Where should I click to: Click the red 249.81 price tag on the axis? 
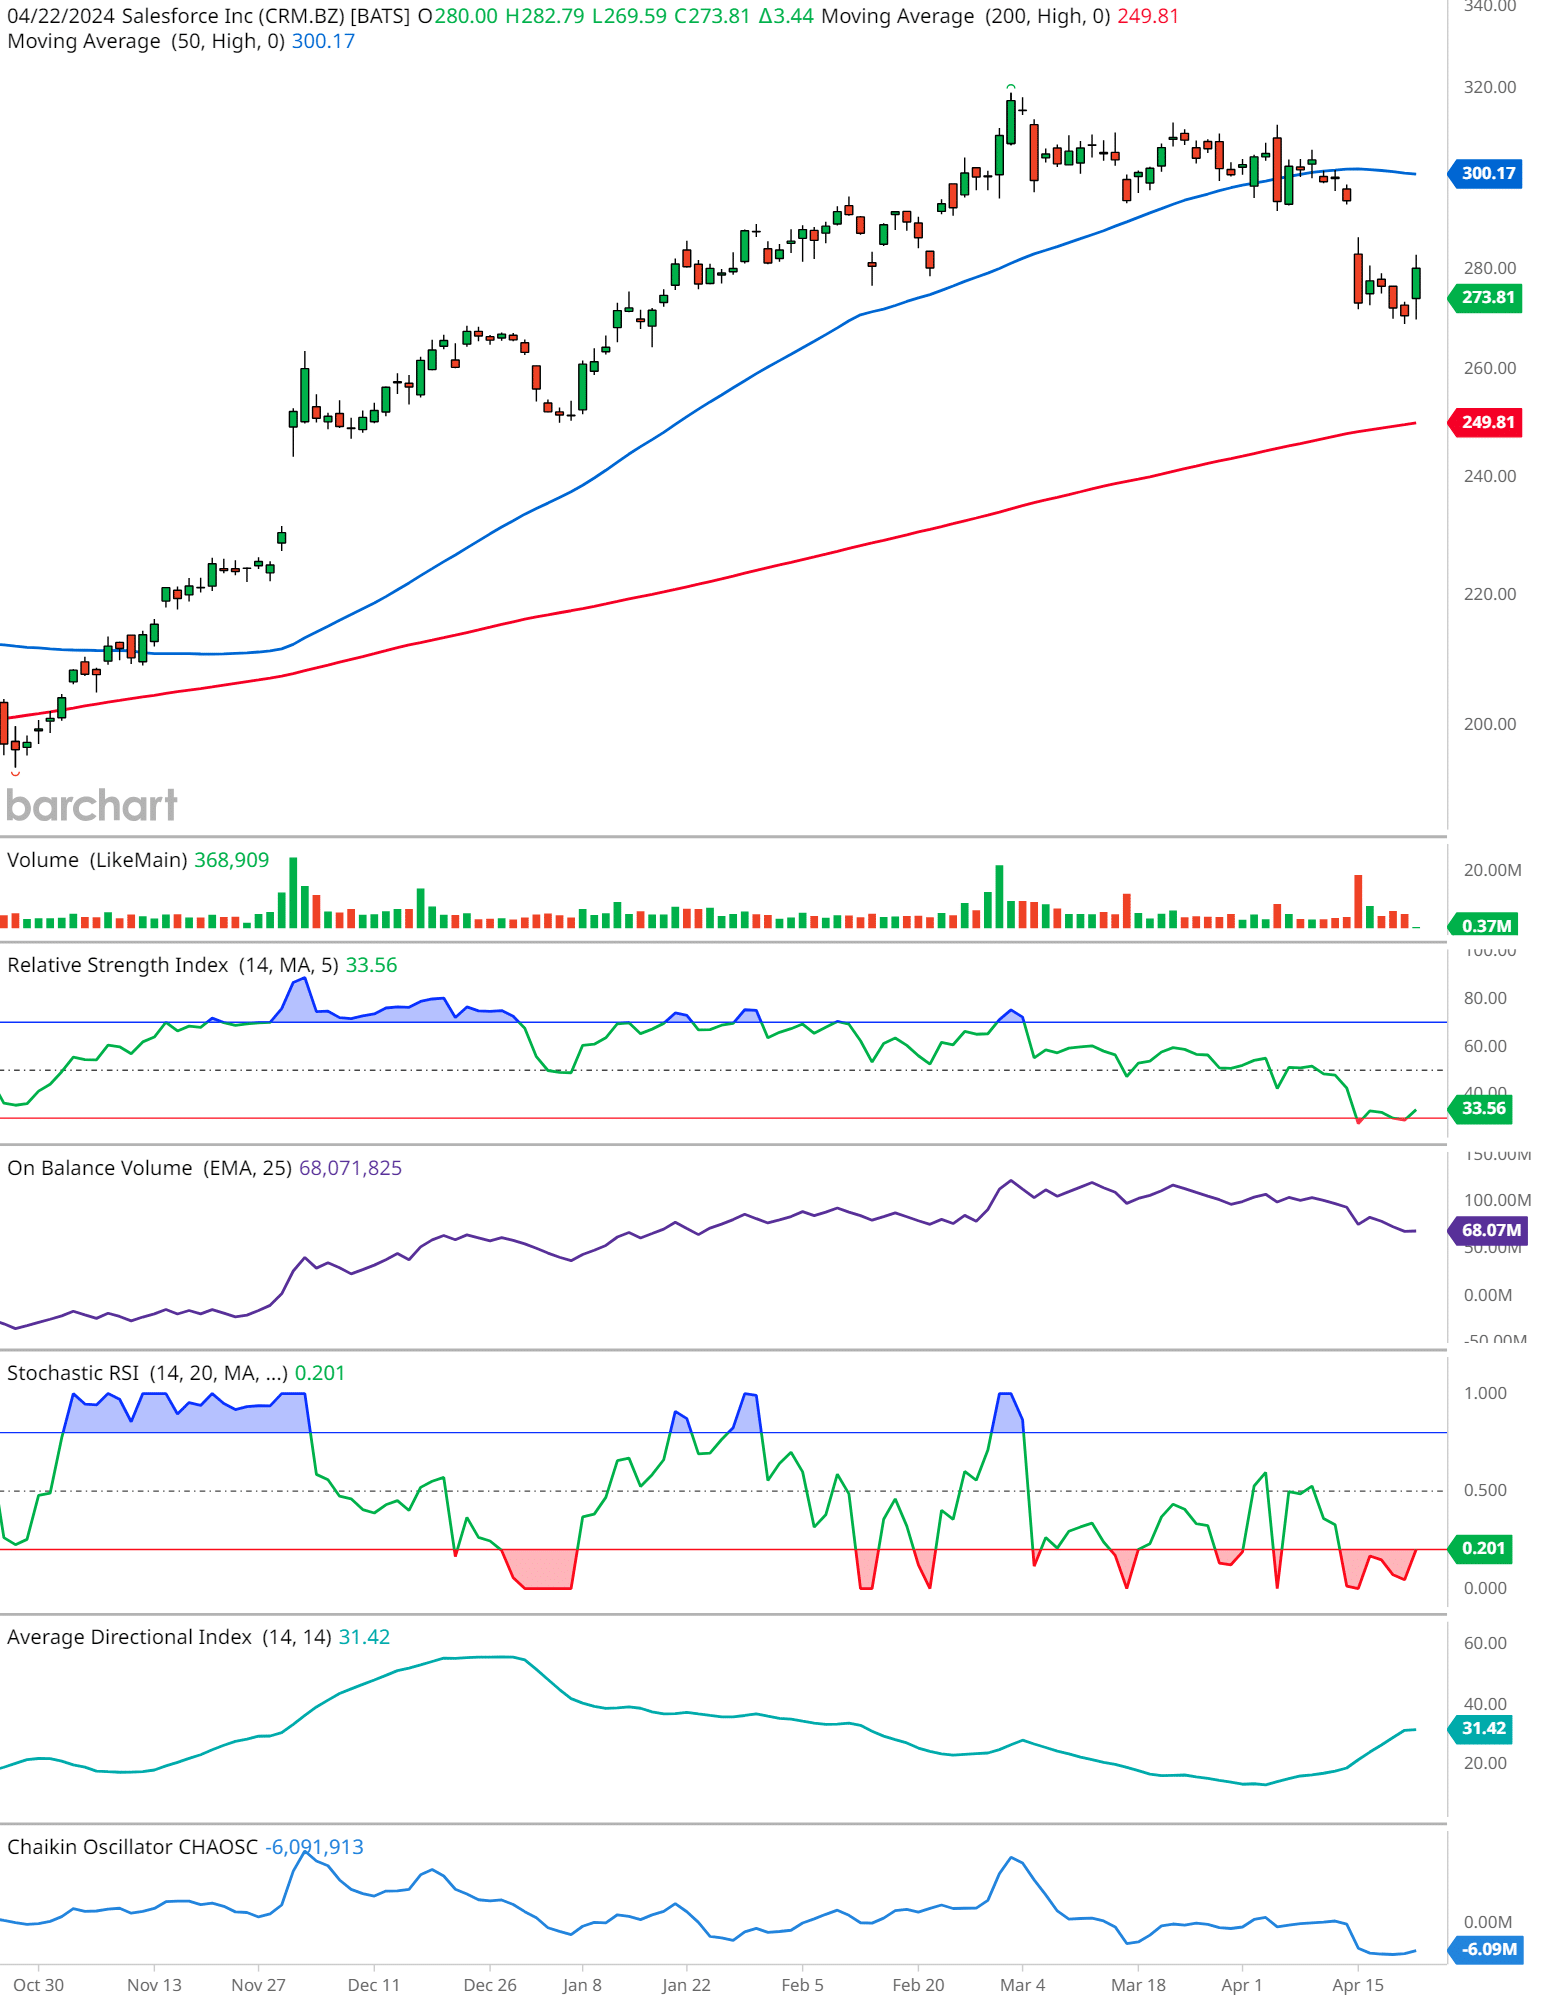coord(1487,422)
